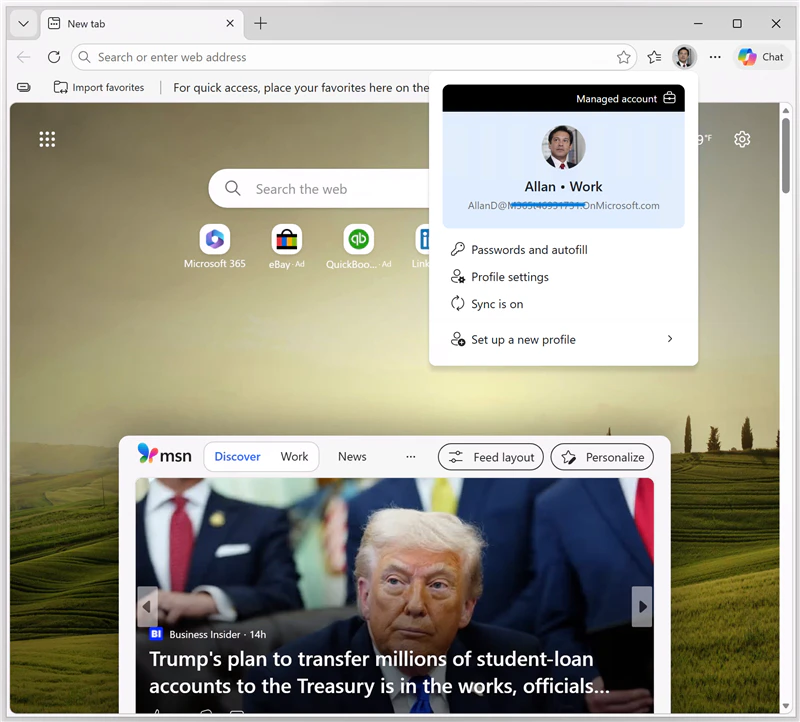Click the scroll down arrow
The image size is (800, 722).
click(786, 706)
